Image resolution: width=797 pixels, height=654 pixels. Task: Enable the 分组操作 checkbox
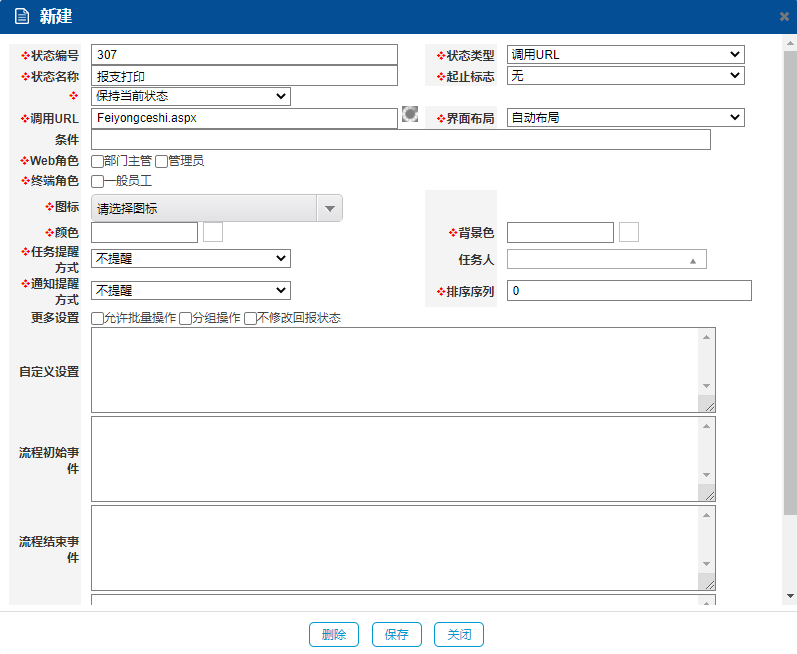185,319
